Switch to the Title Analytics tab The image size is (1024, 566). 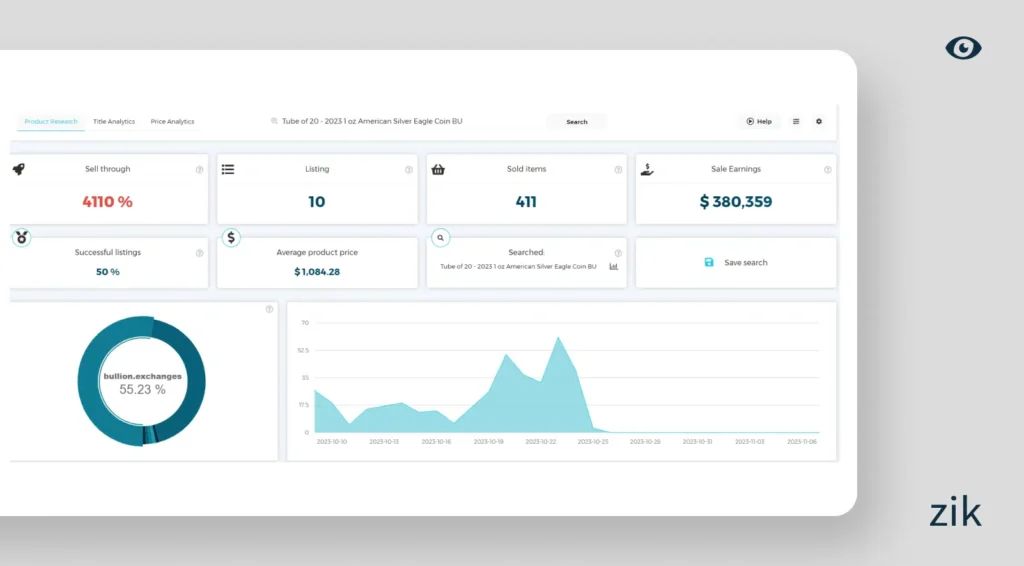coord(114,121)
